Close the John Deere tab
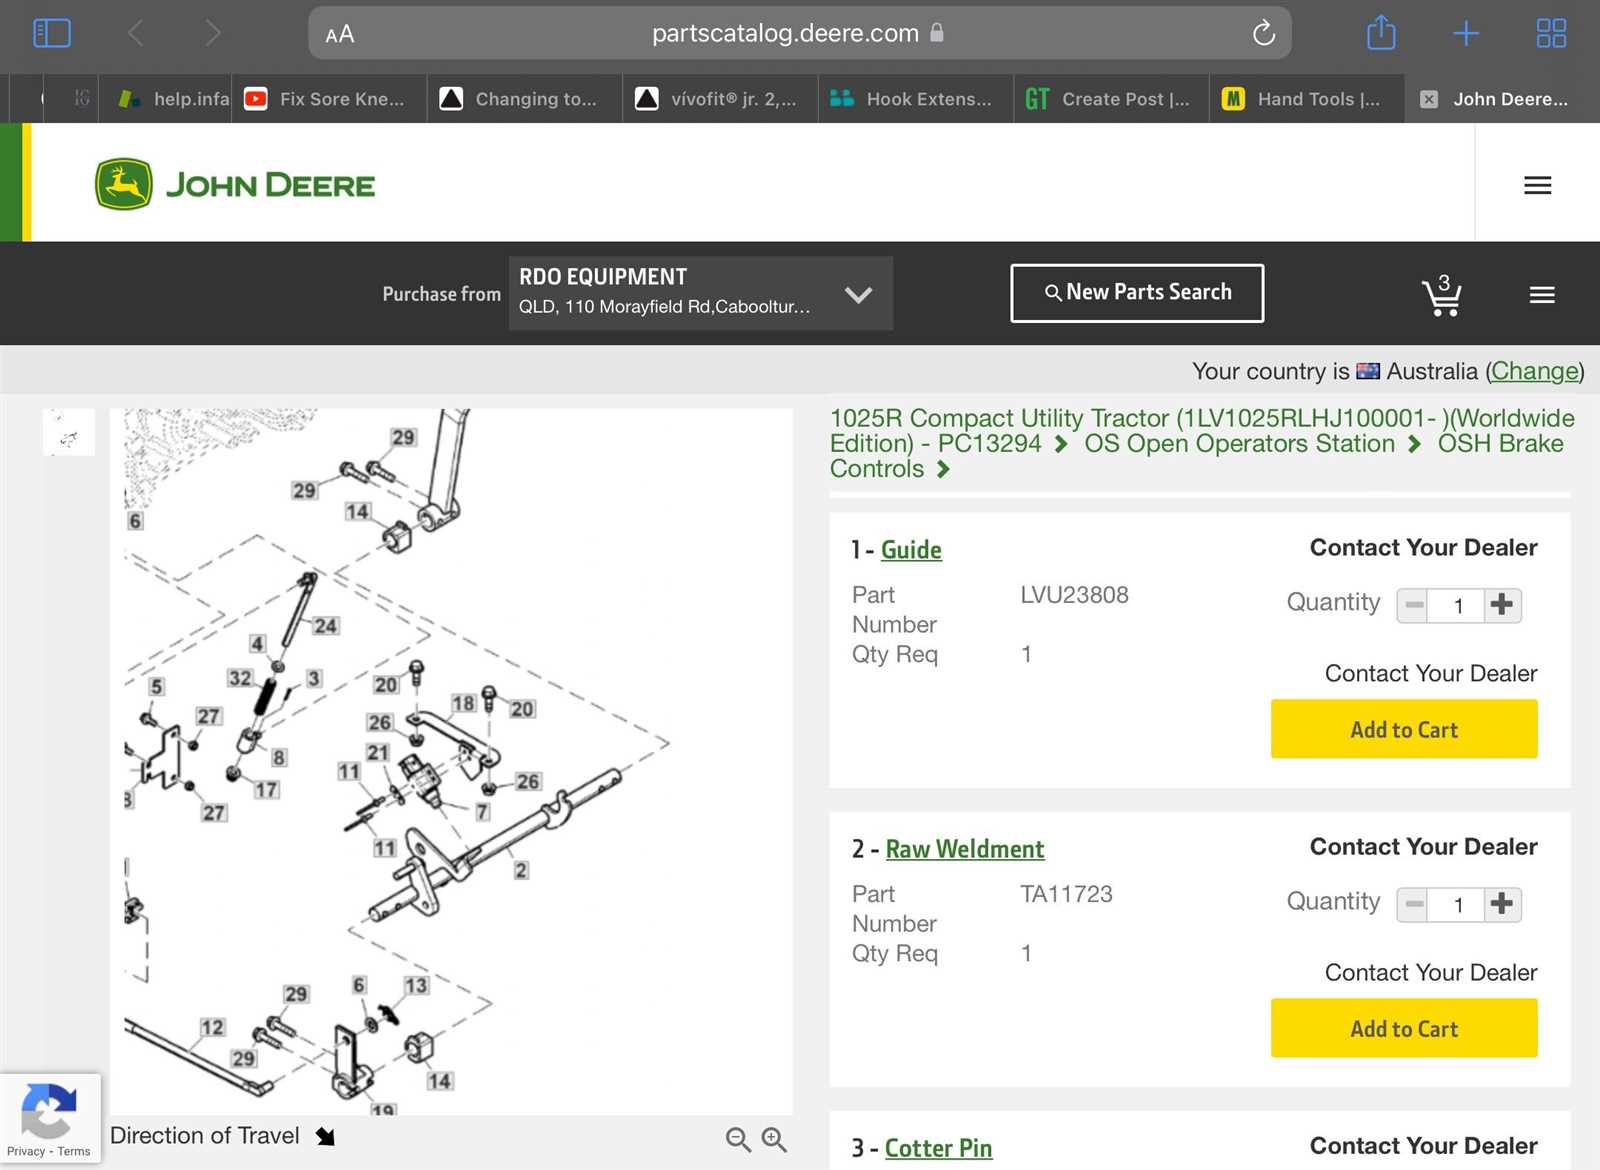1600x1170 pixels. [1429, 99]
